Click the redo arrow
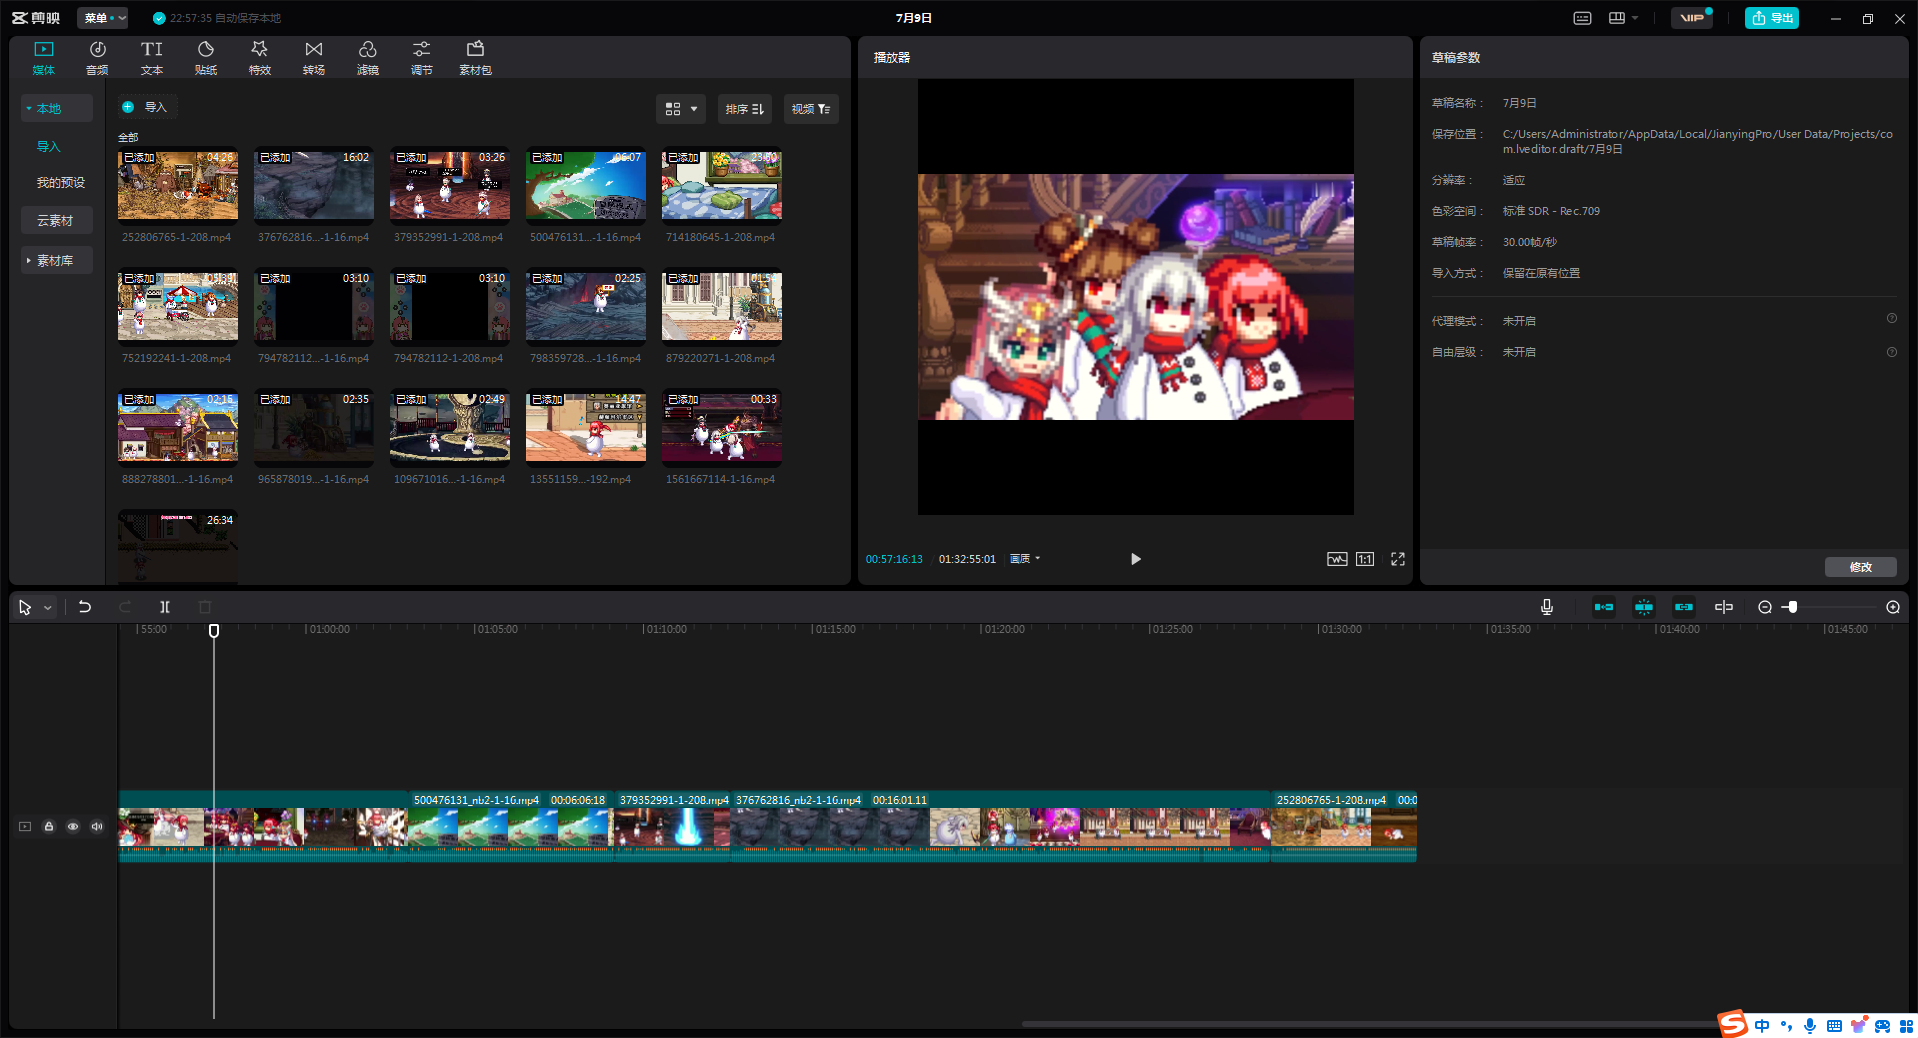The image size is (1918, 1038). tap(125, 607)
